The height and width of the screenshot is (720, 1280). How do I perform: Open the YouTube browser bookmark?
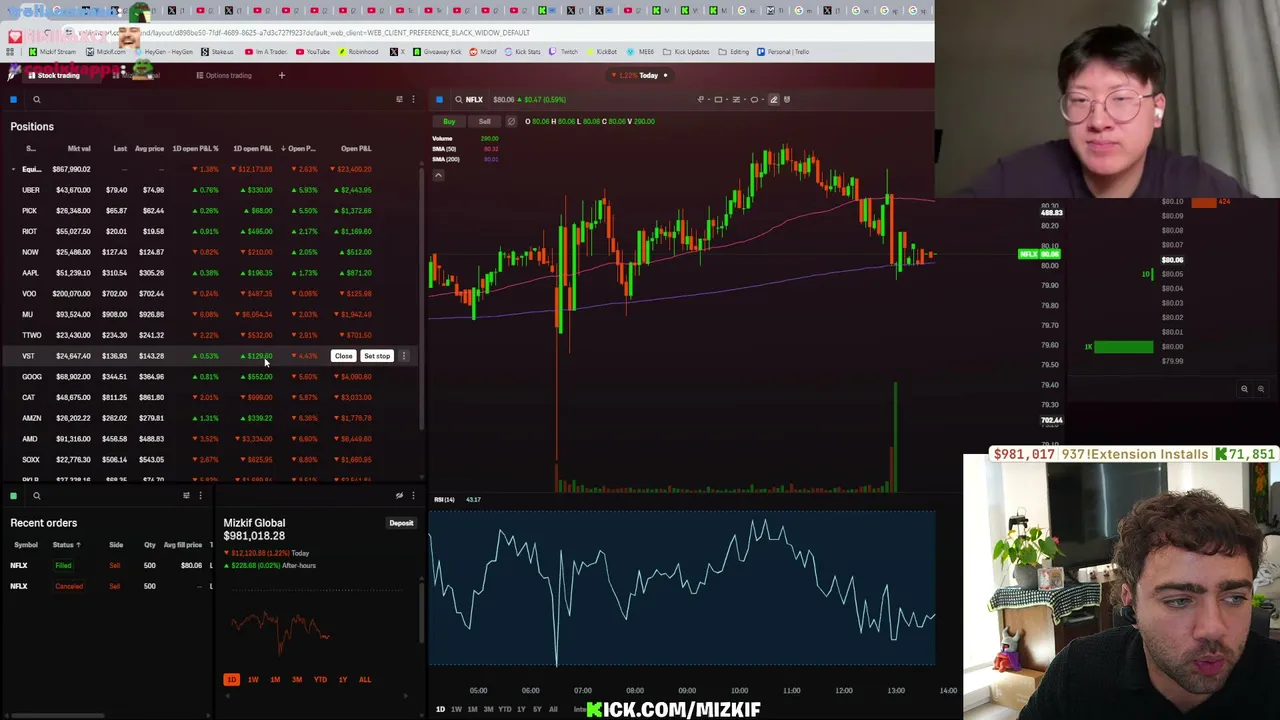coord(312,52)
